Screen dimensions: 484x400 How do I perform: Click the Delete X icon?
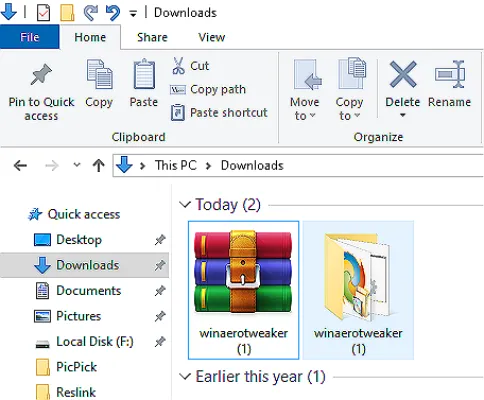(403, 74)
